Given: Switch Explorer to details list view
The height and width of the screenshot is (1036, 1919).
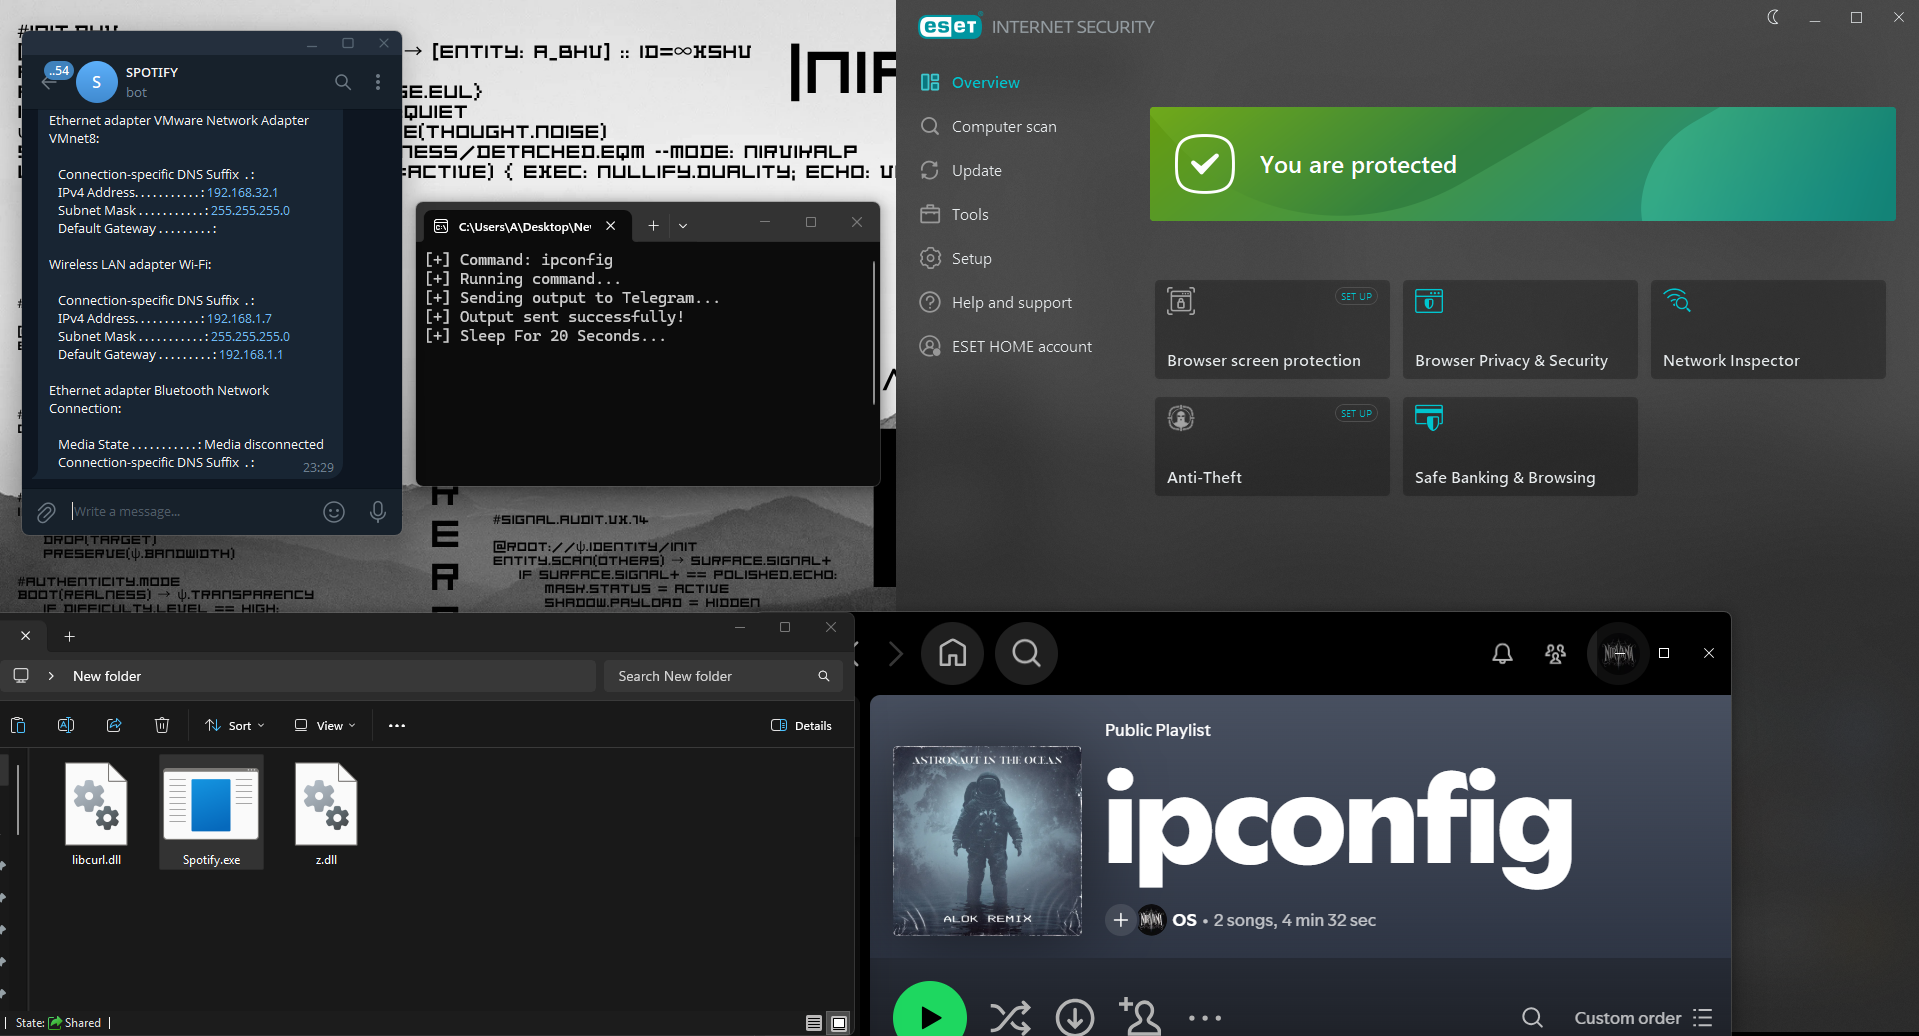Looking at the screenshot, I should pos(814,1023).
